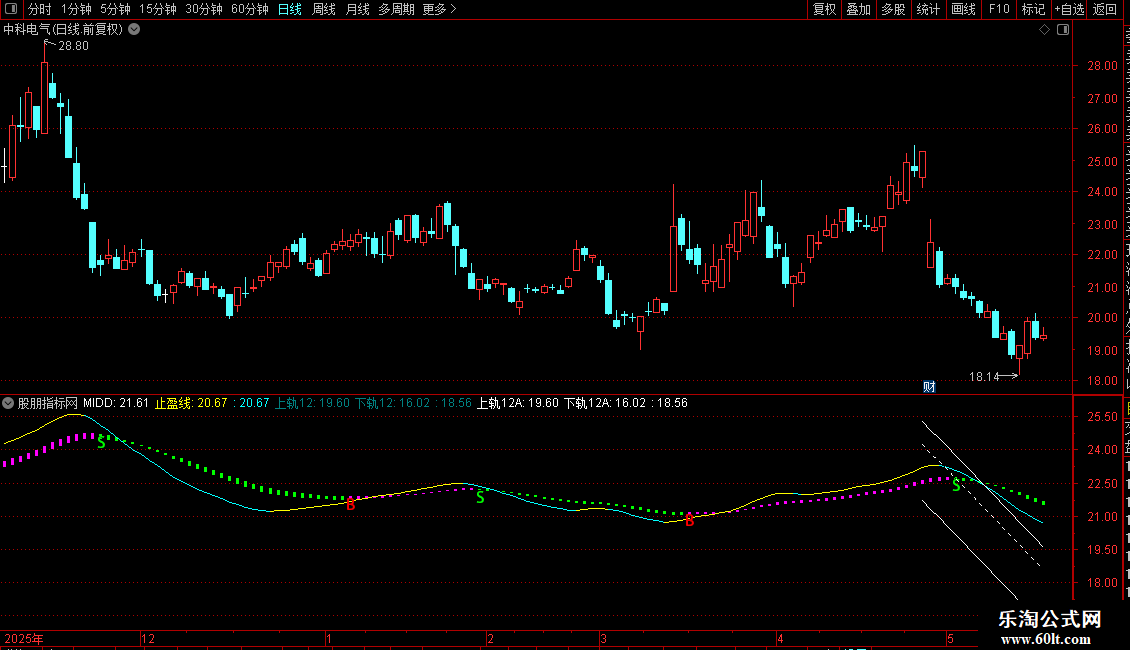
Task: Toggle the left sidebar panel icon
Action: [11, 9]
